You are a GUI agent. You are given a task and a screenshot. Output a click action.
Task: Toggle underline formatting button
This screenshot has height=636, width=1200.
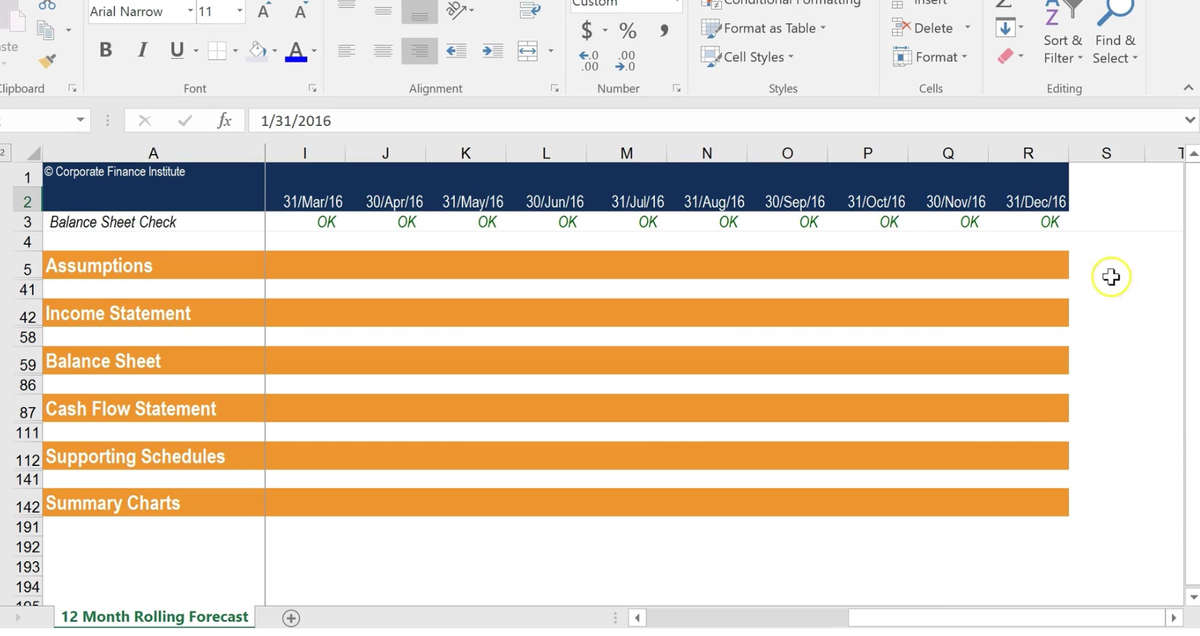tap(177, 50)
